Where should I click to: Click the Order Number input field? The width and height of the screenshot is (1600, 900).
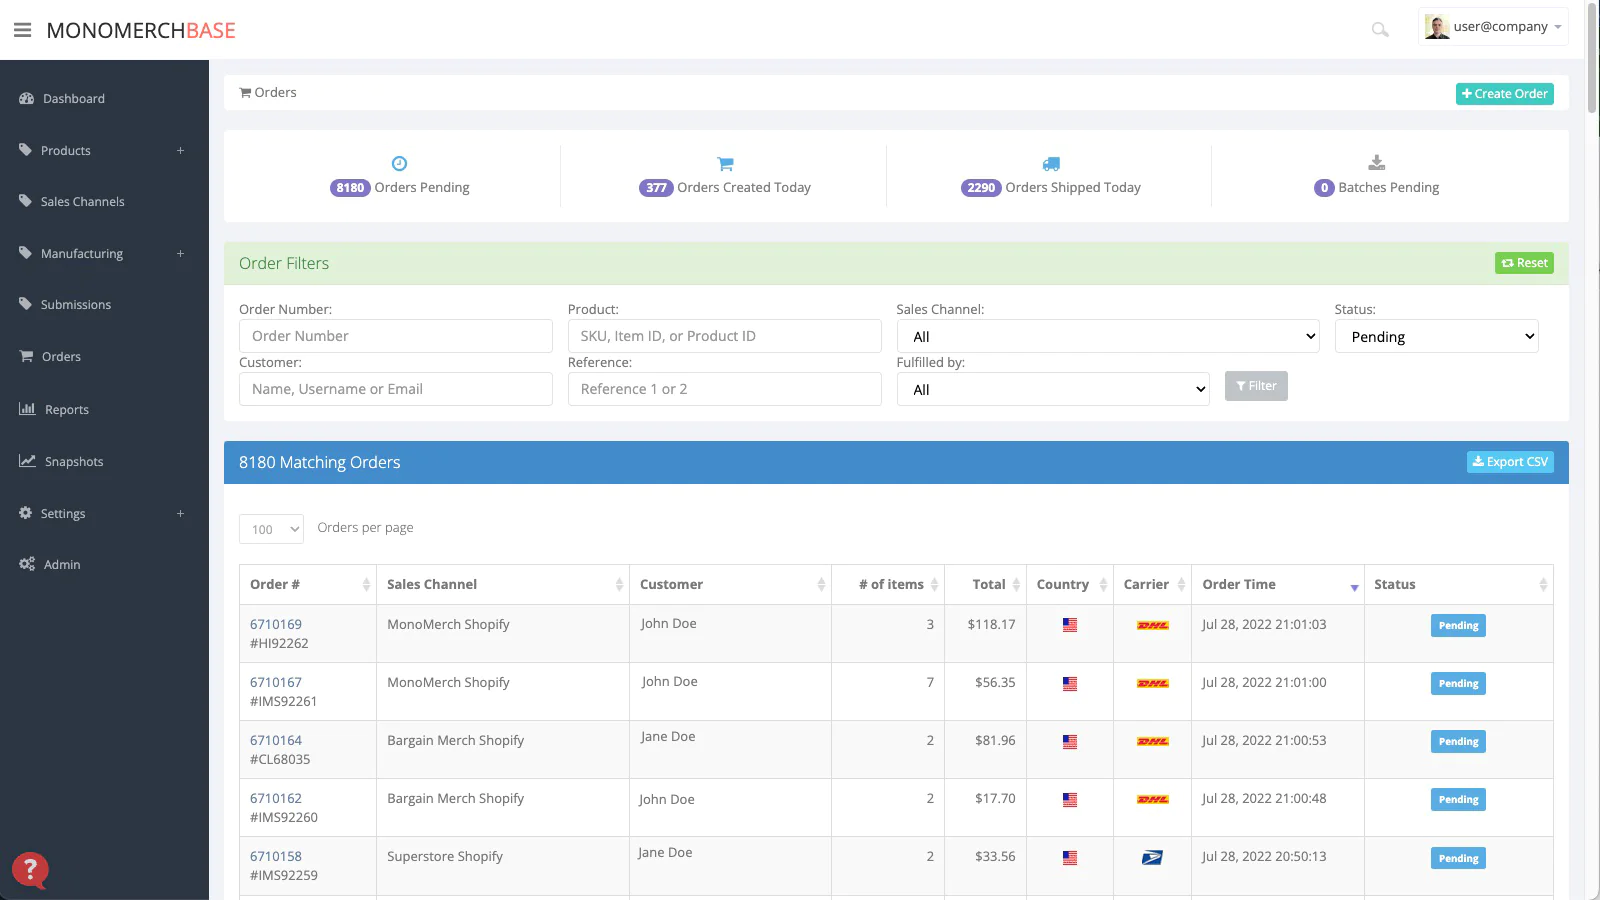396,336
